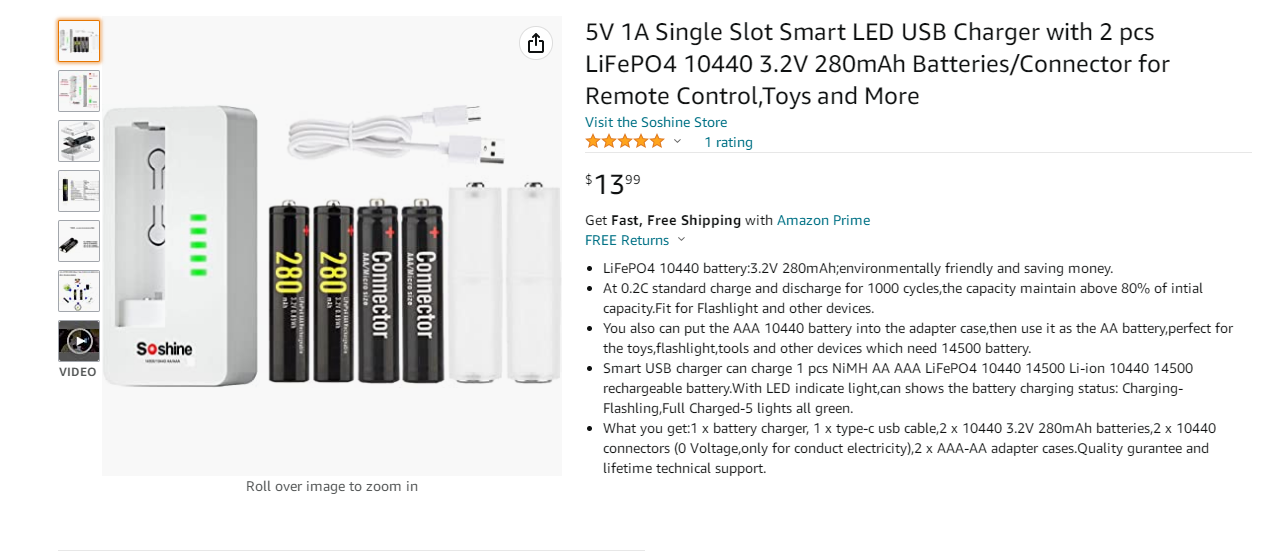Screen dimensions: 1273x559
Task: Click the main product image of the charger
Action: point(332,245)
